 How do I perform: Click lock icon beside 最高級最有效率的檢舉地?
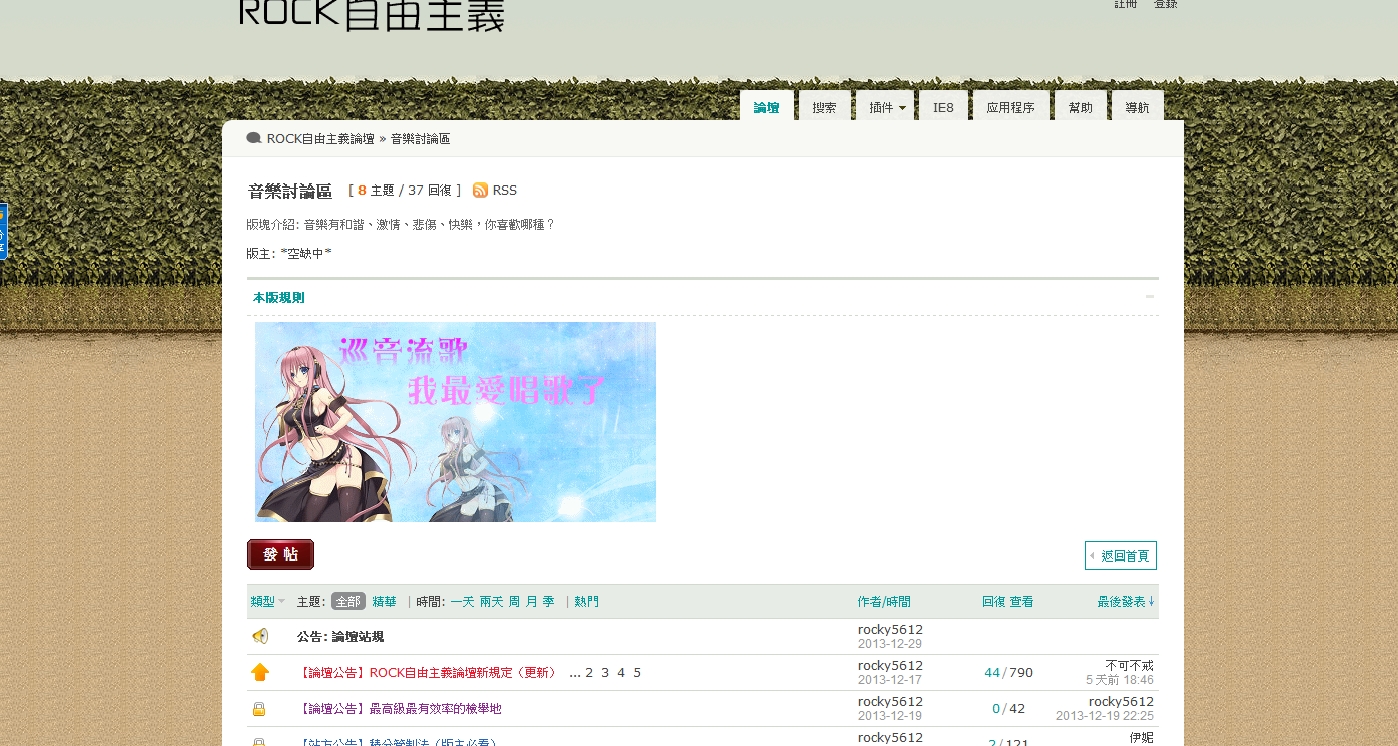tap(259, 709)
